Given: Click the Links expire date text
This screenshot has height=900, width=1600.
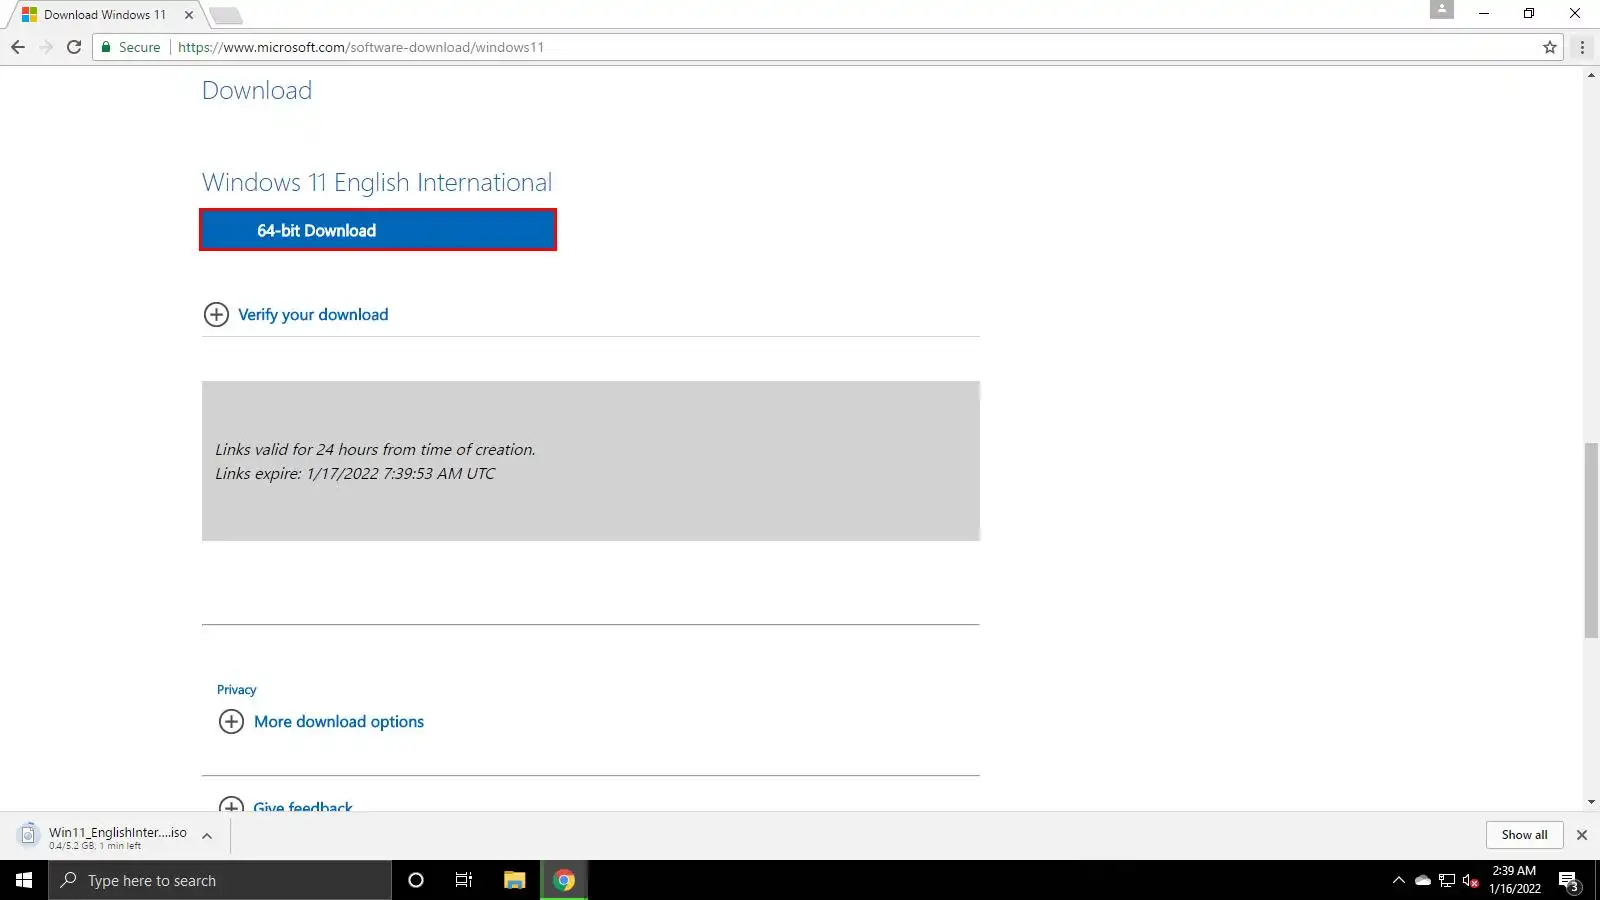Looking at the screenshot, I should click(355, 474).
